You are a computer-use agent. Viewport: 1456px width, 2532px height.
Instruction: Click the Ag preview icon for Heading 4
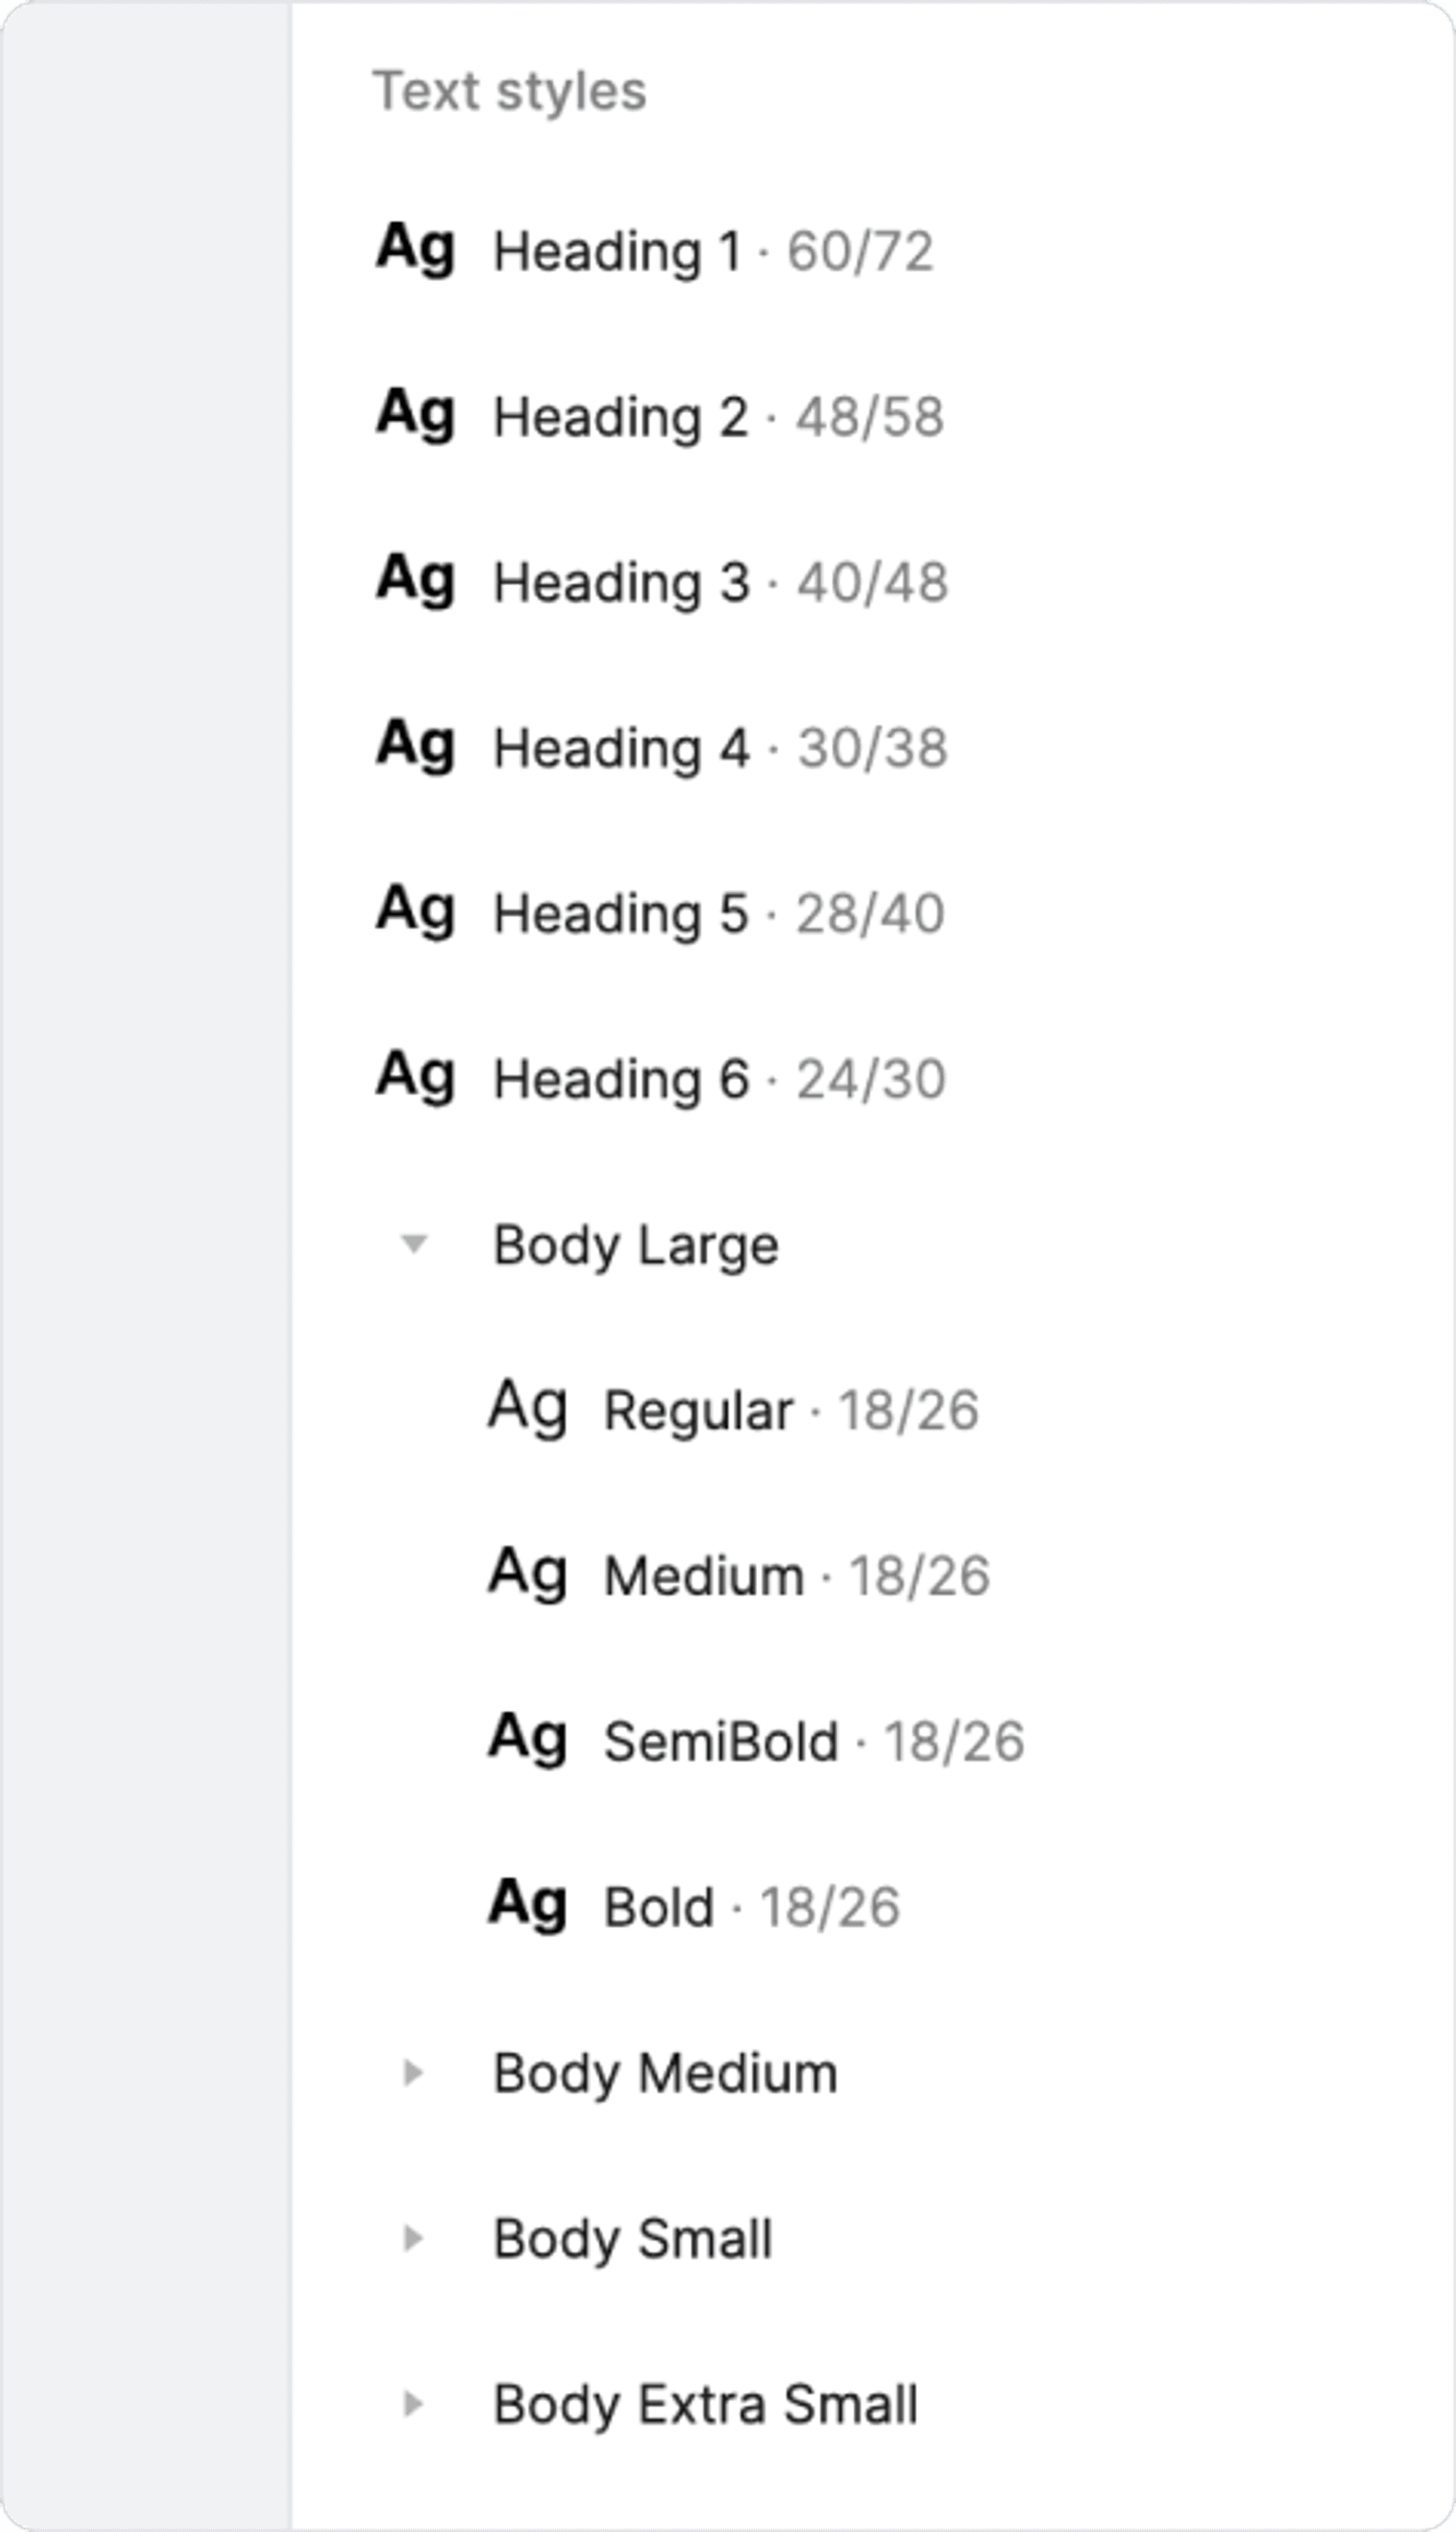click(x=416, y=747)
